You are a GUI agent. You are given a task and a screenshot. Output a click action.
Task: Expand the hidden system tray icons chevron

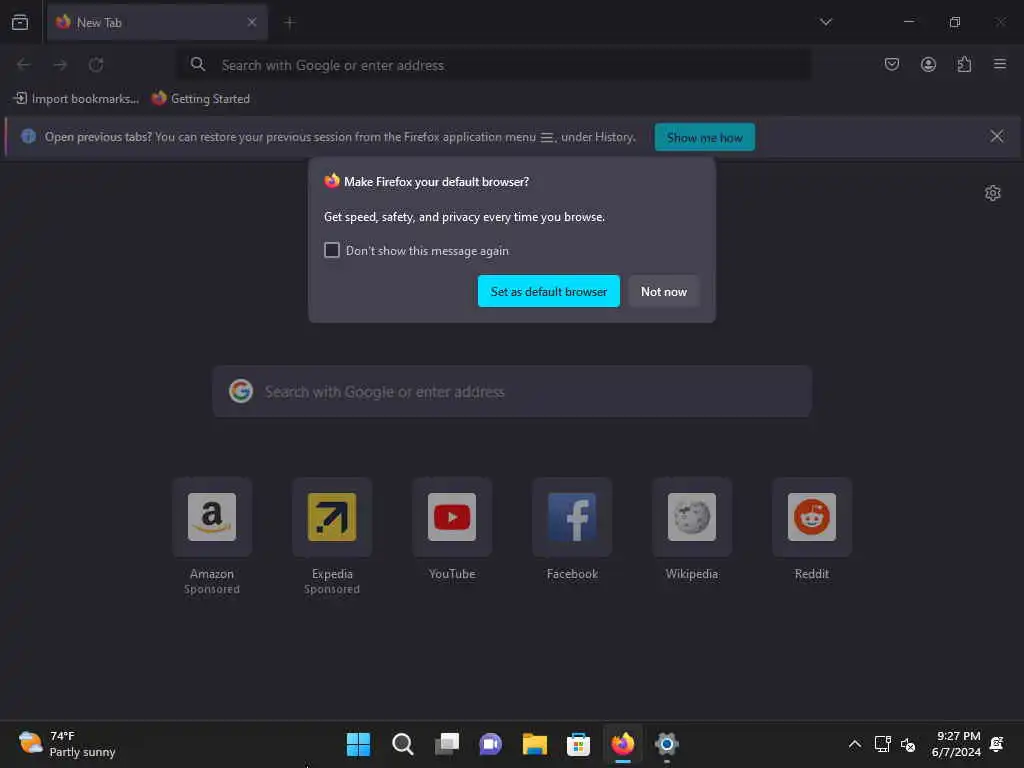coord(854,744)
